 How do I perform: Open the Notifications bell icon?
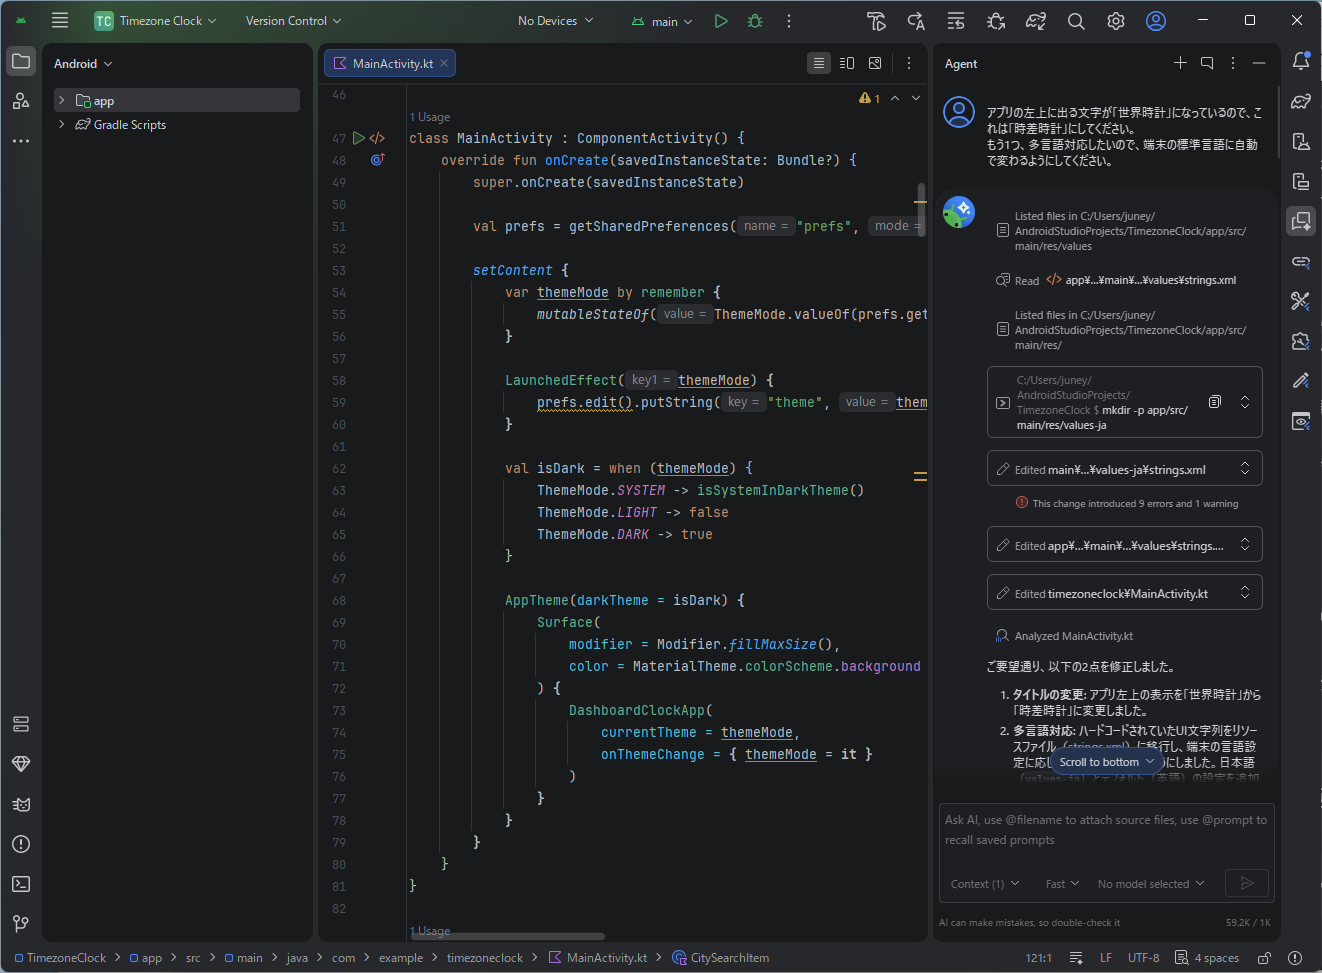[x=1301, y=61]
